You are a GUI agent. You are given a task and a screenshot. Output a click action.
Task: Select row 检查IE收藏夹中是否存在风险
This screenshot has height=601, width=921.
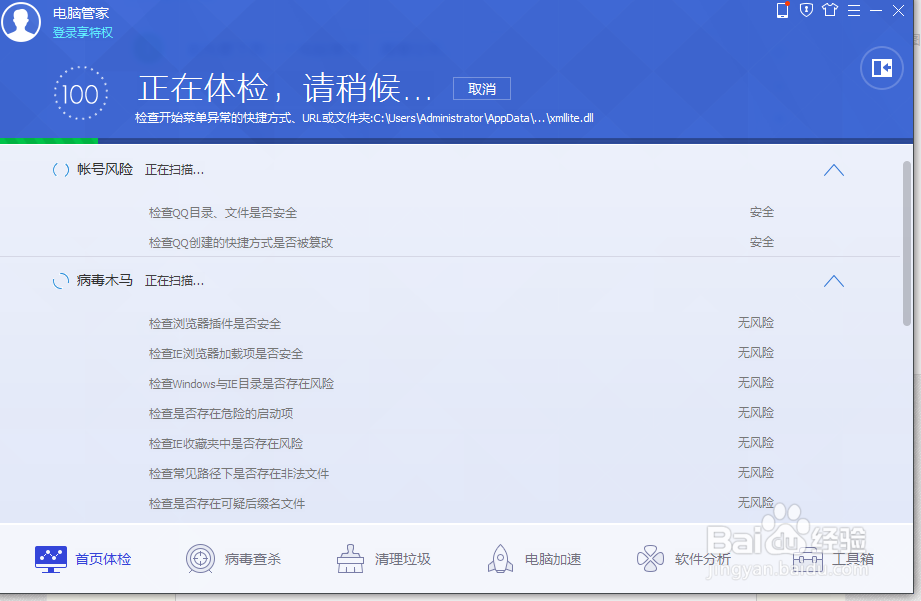(461, 444)
